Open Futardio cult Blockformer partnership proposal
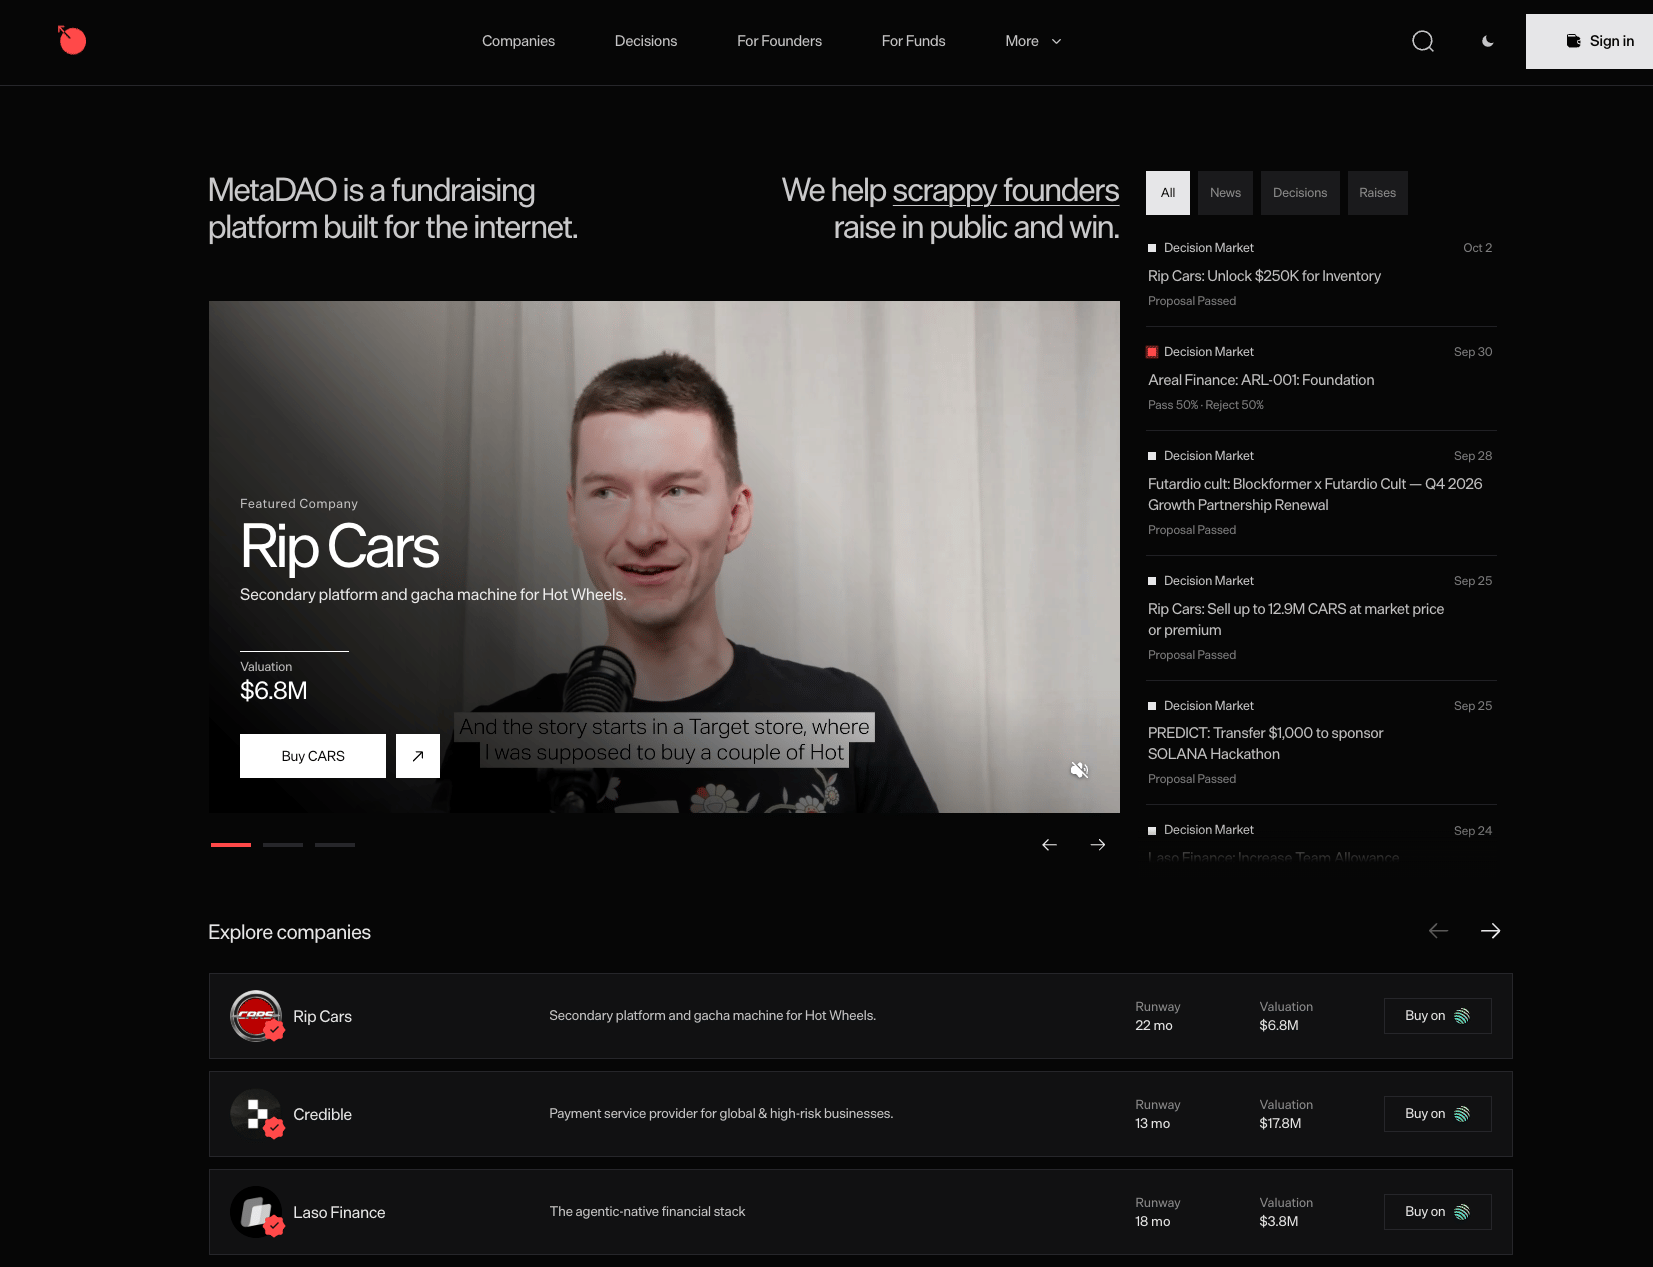The width and height of the screenshot is (1653, 1267). [x=1315, y=494]
